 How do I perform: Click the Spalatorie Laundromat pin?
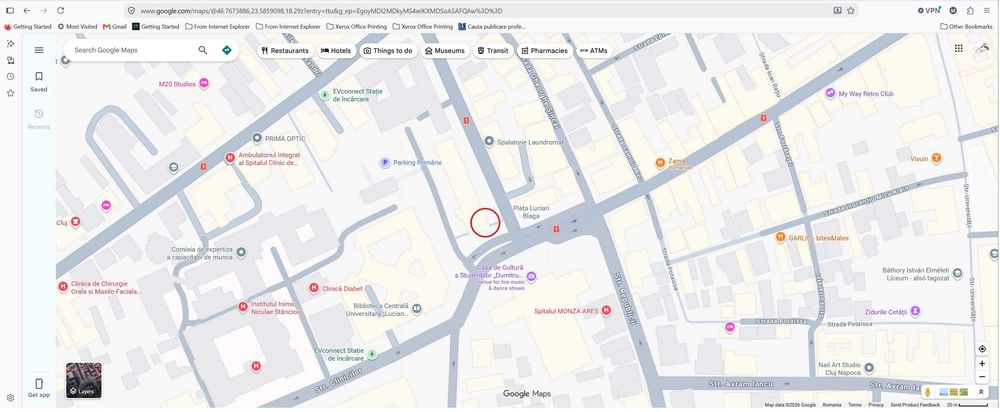click(x=489, y=142)
